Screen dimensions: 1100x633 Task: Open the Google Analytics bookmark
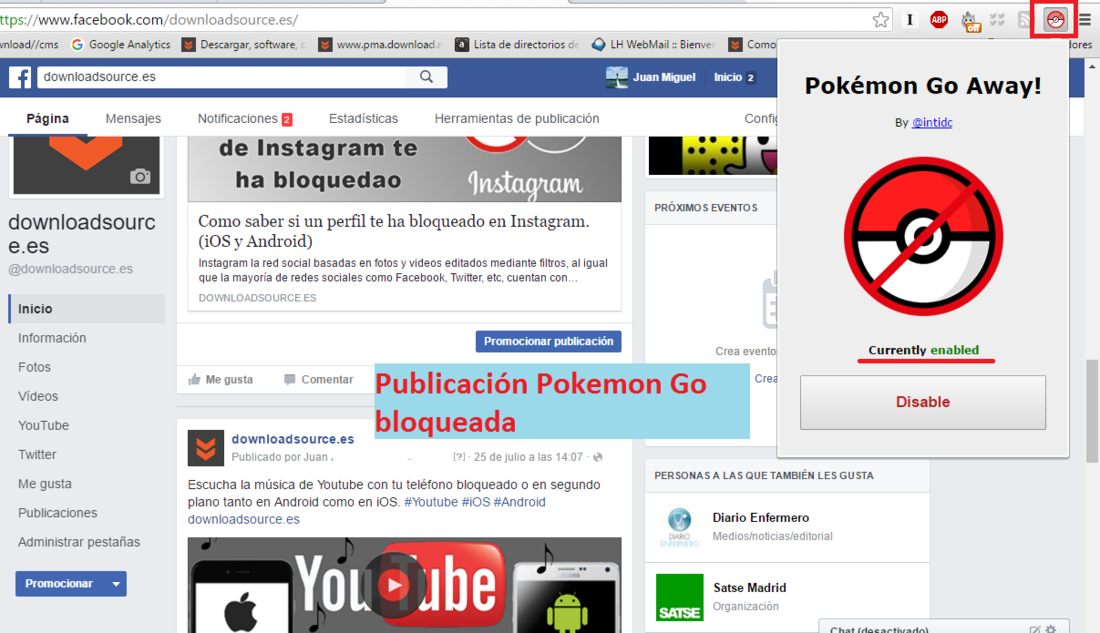coord(121,44)
